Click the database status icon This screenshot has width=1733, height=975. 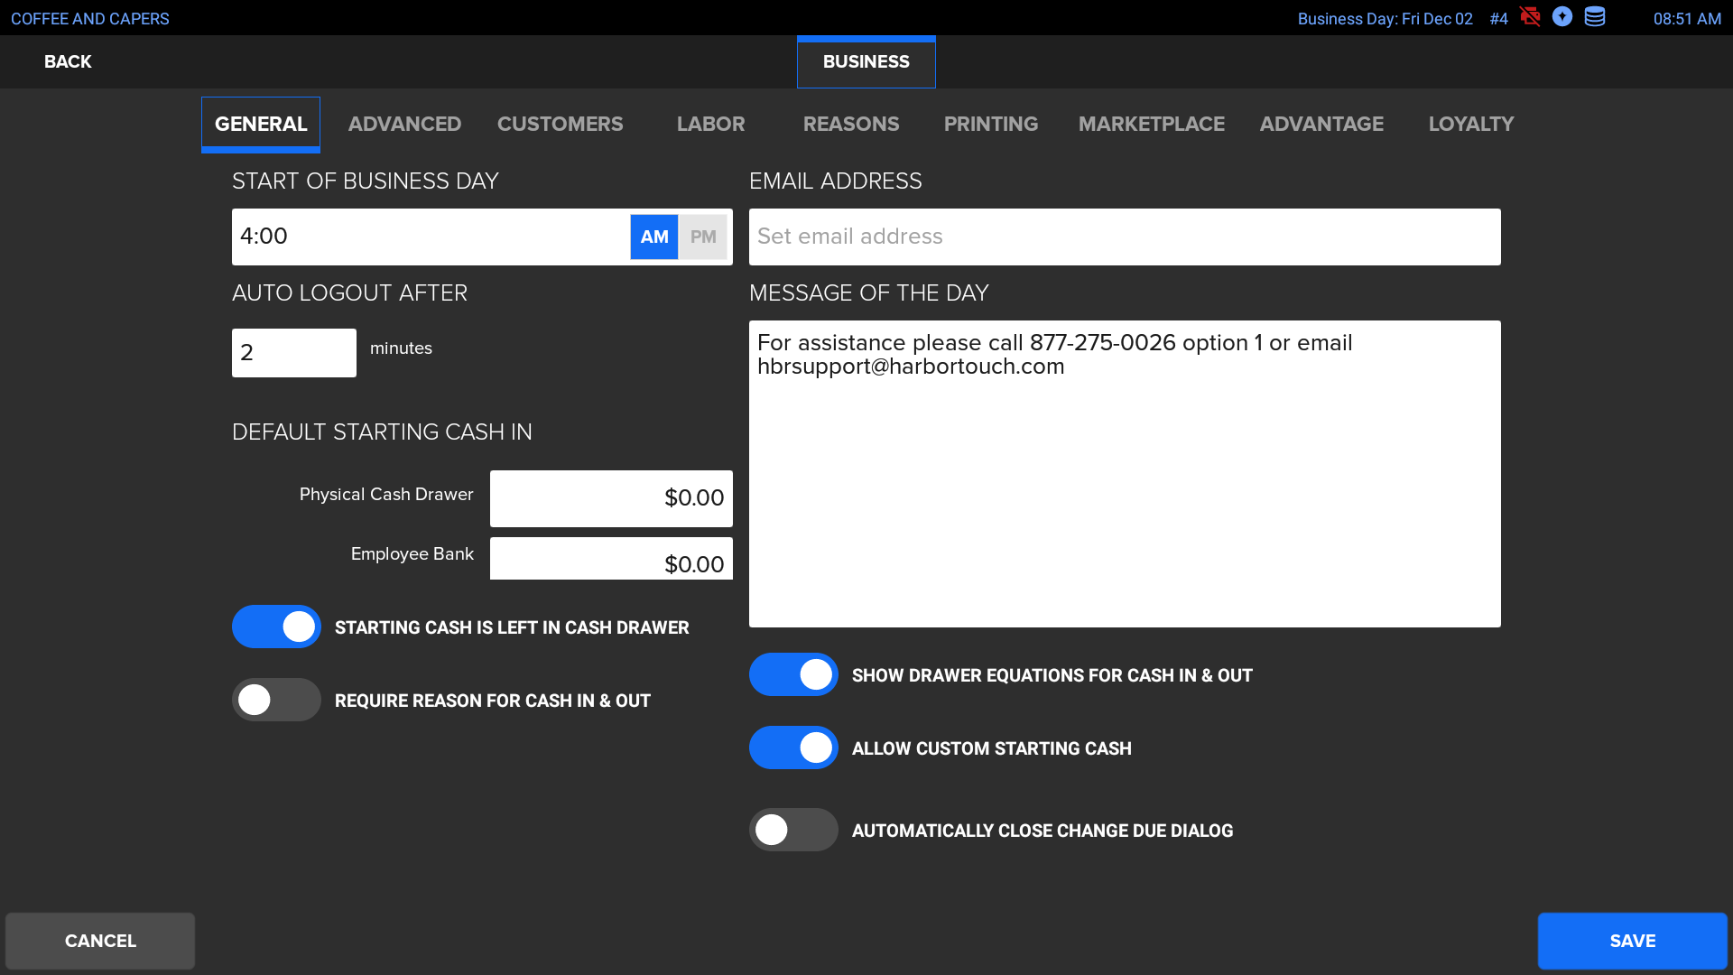pos(1595,17)
